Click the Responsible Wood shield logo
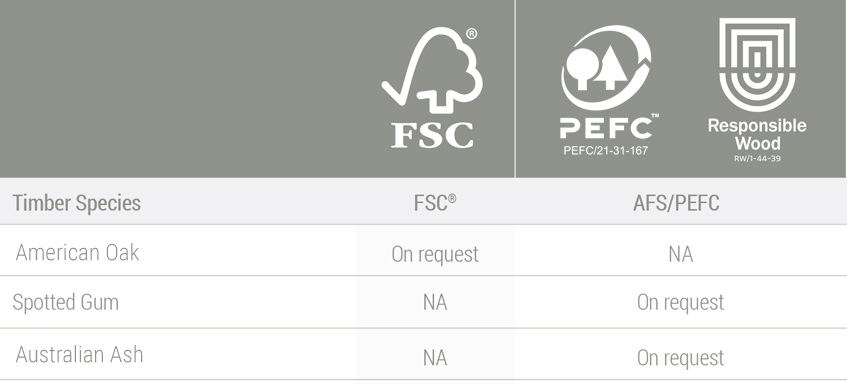 (757, 64)
